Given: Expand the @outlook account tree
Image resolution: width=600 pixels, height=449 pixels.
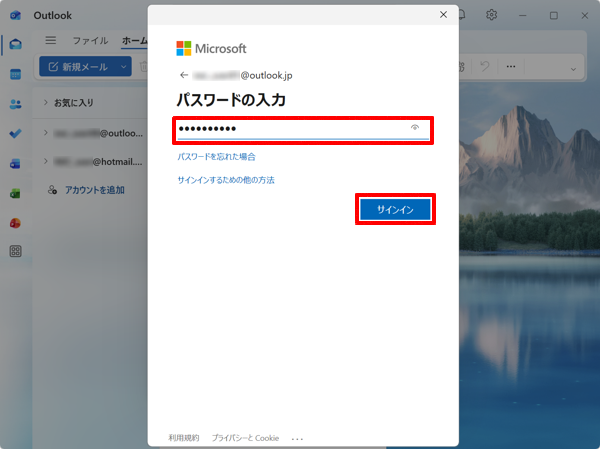Looking at the screenshot, I should (x=46, y=133).
